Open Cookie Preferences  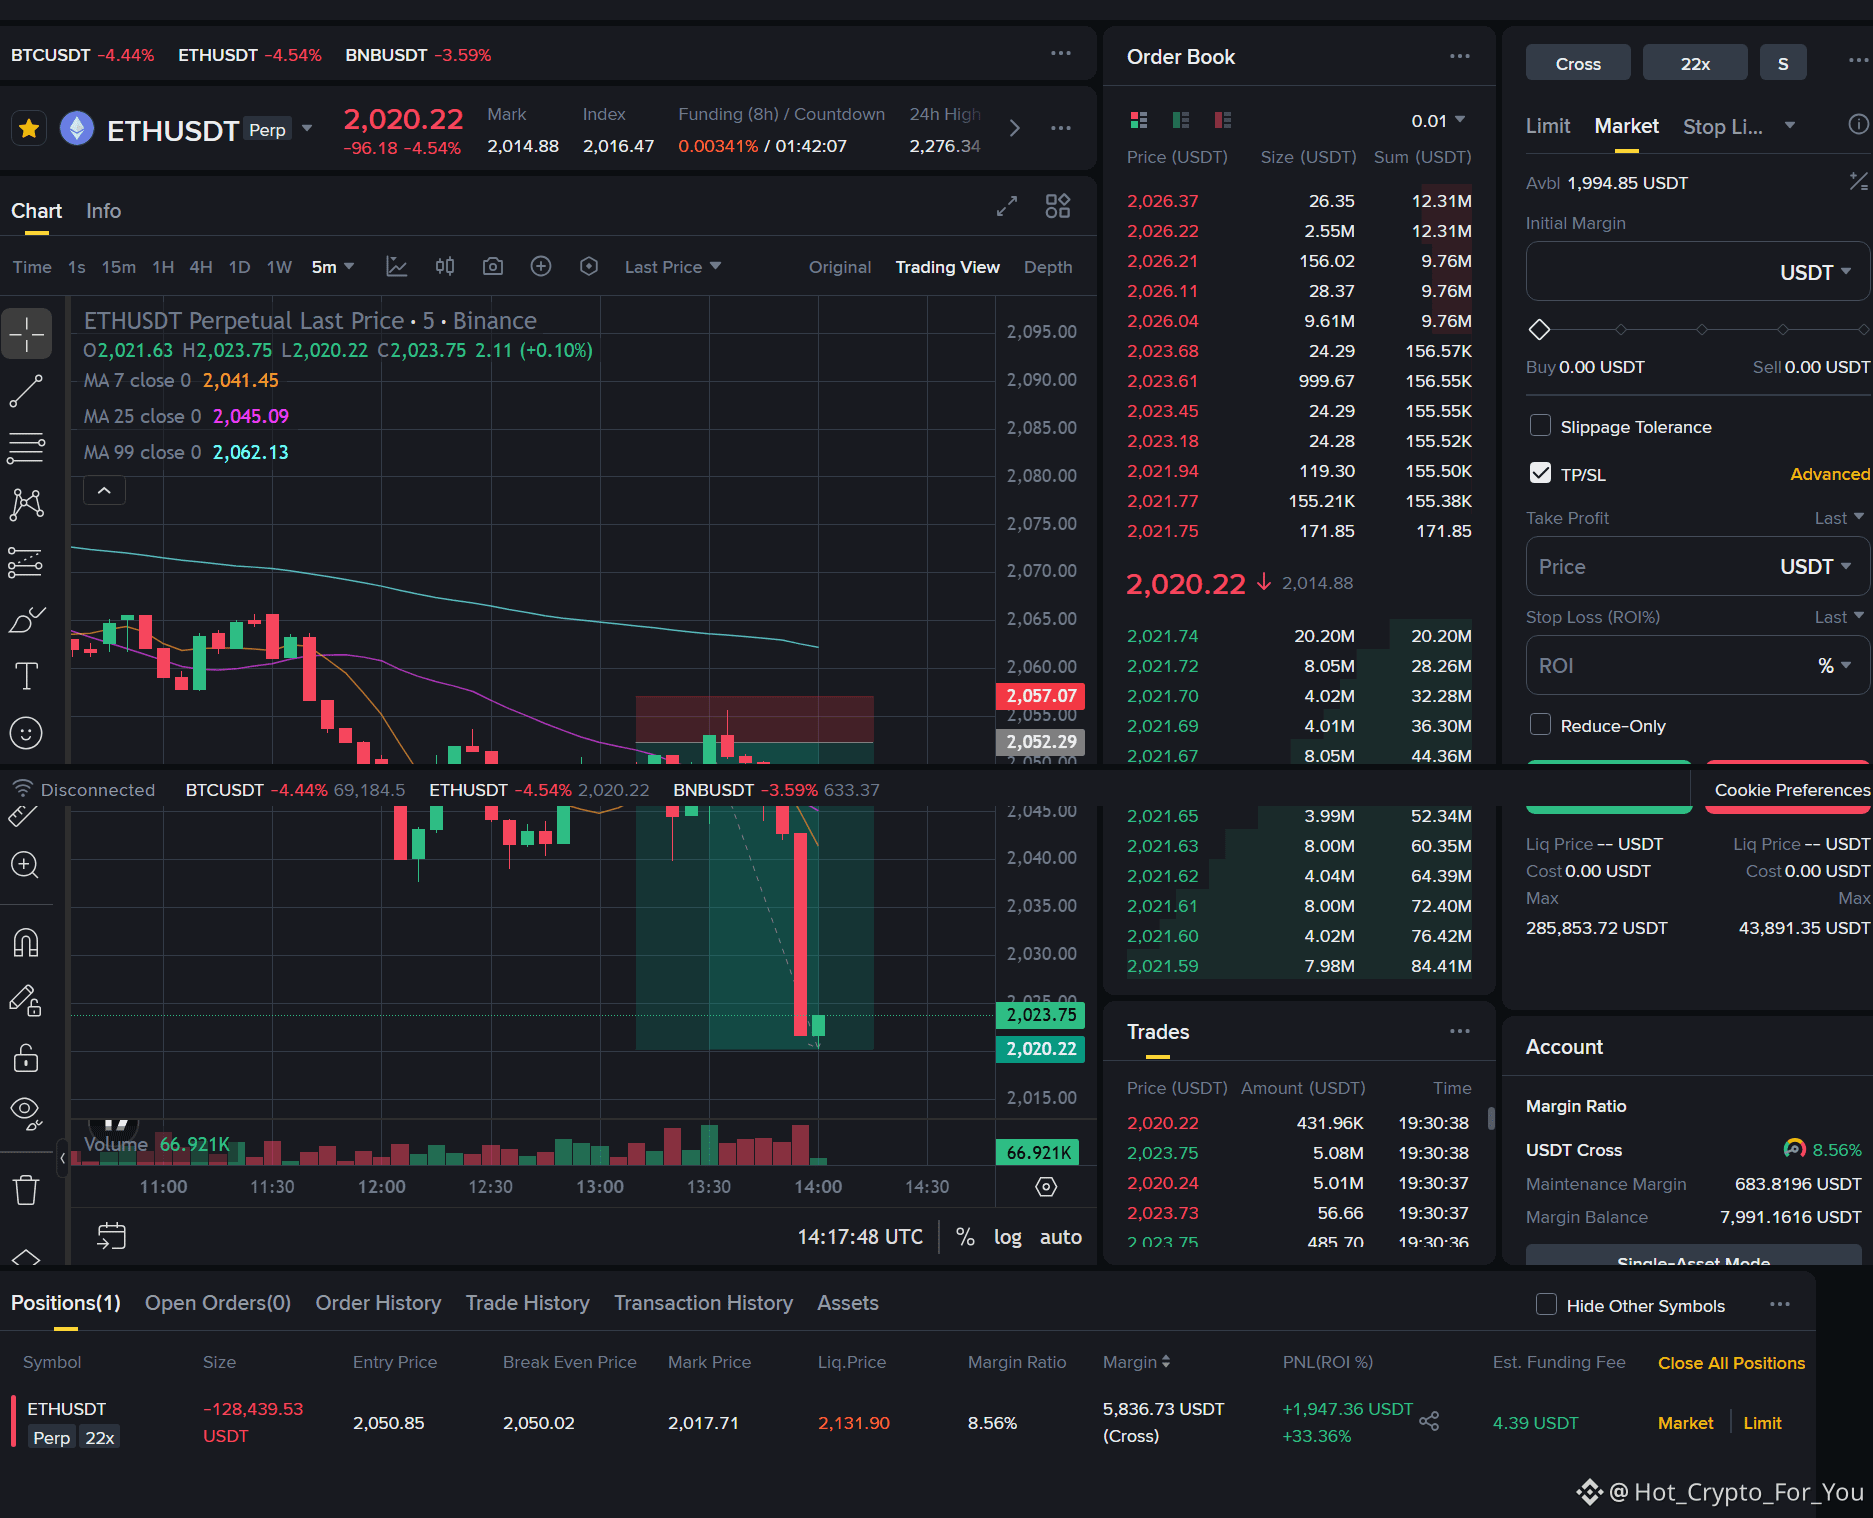click(x=1791, y=790)
